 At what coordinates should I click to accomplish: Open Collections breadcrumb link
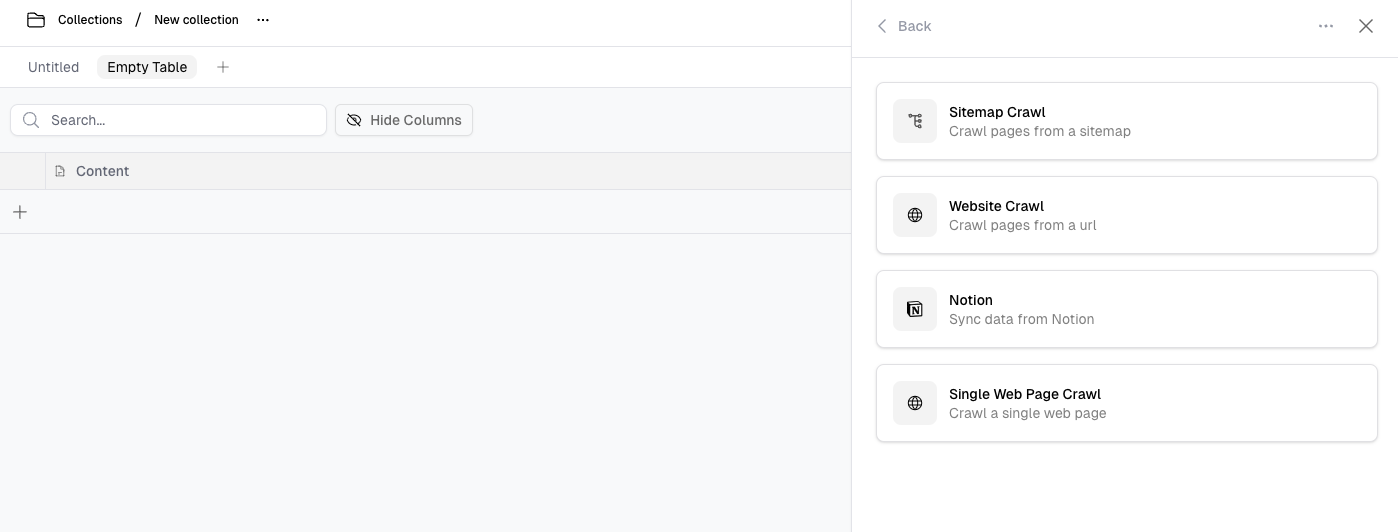click(x=90, y=20)
